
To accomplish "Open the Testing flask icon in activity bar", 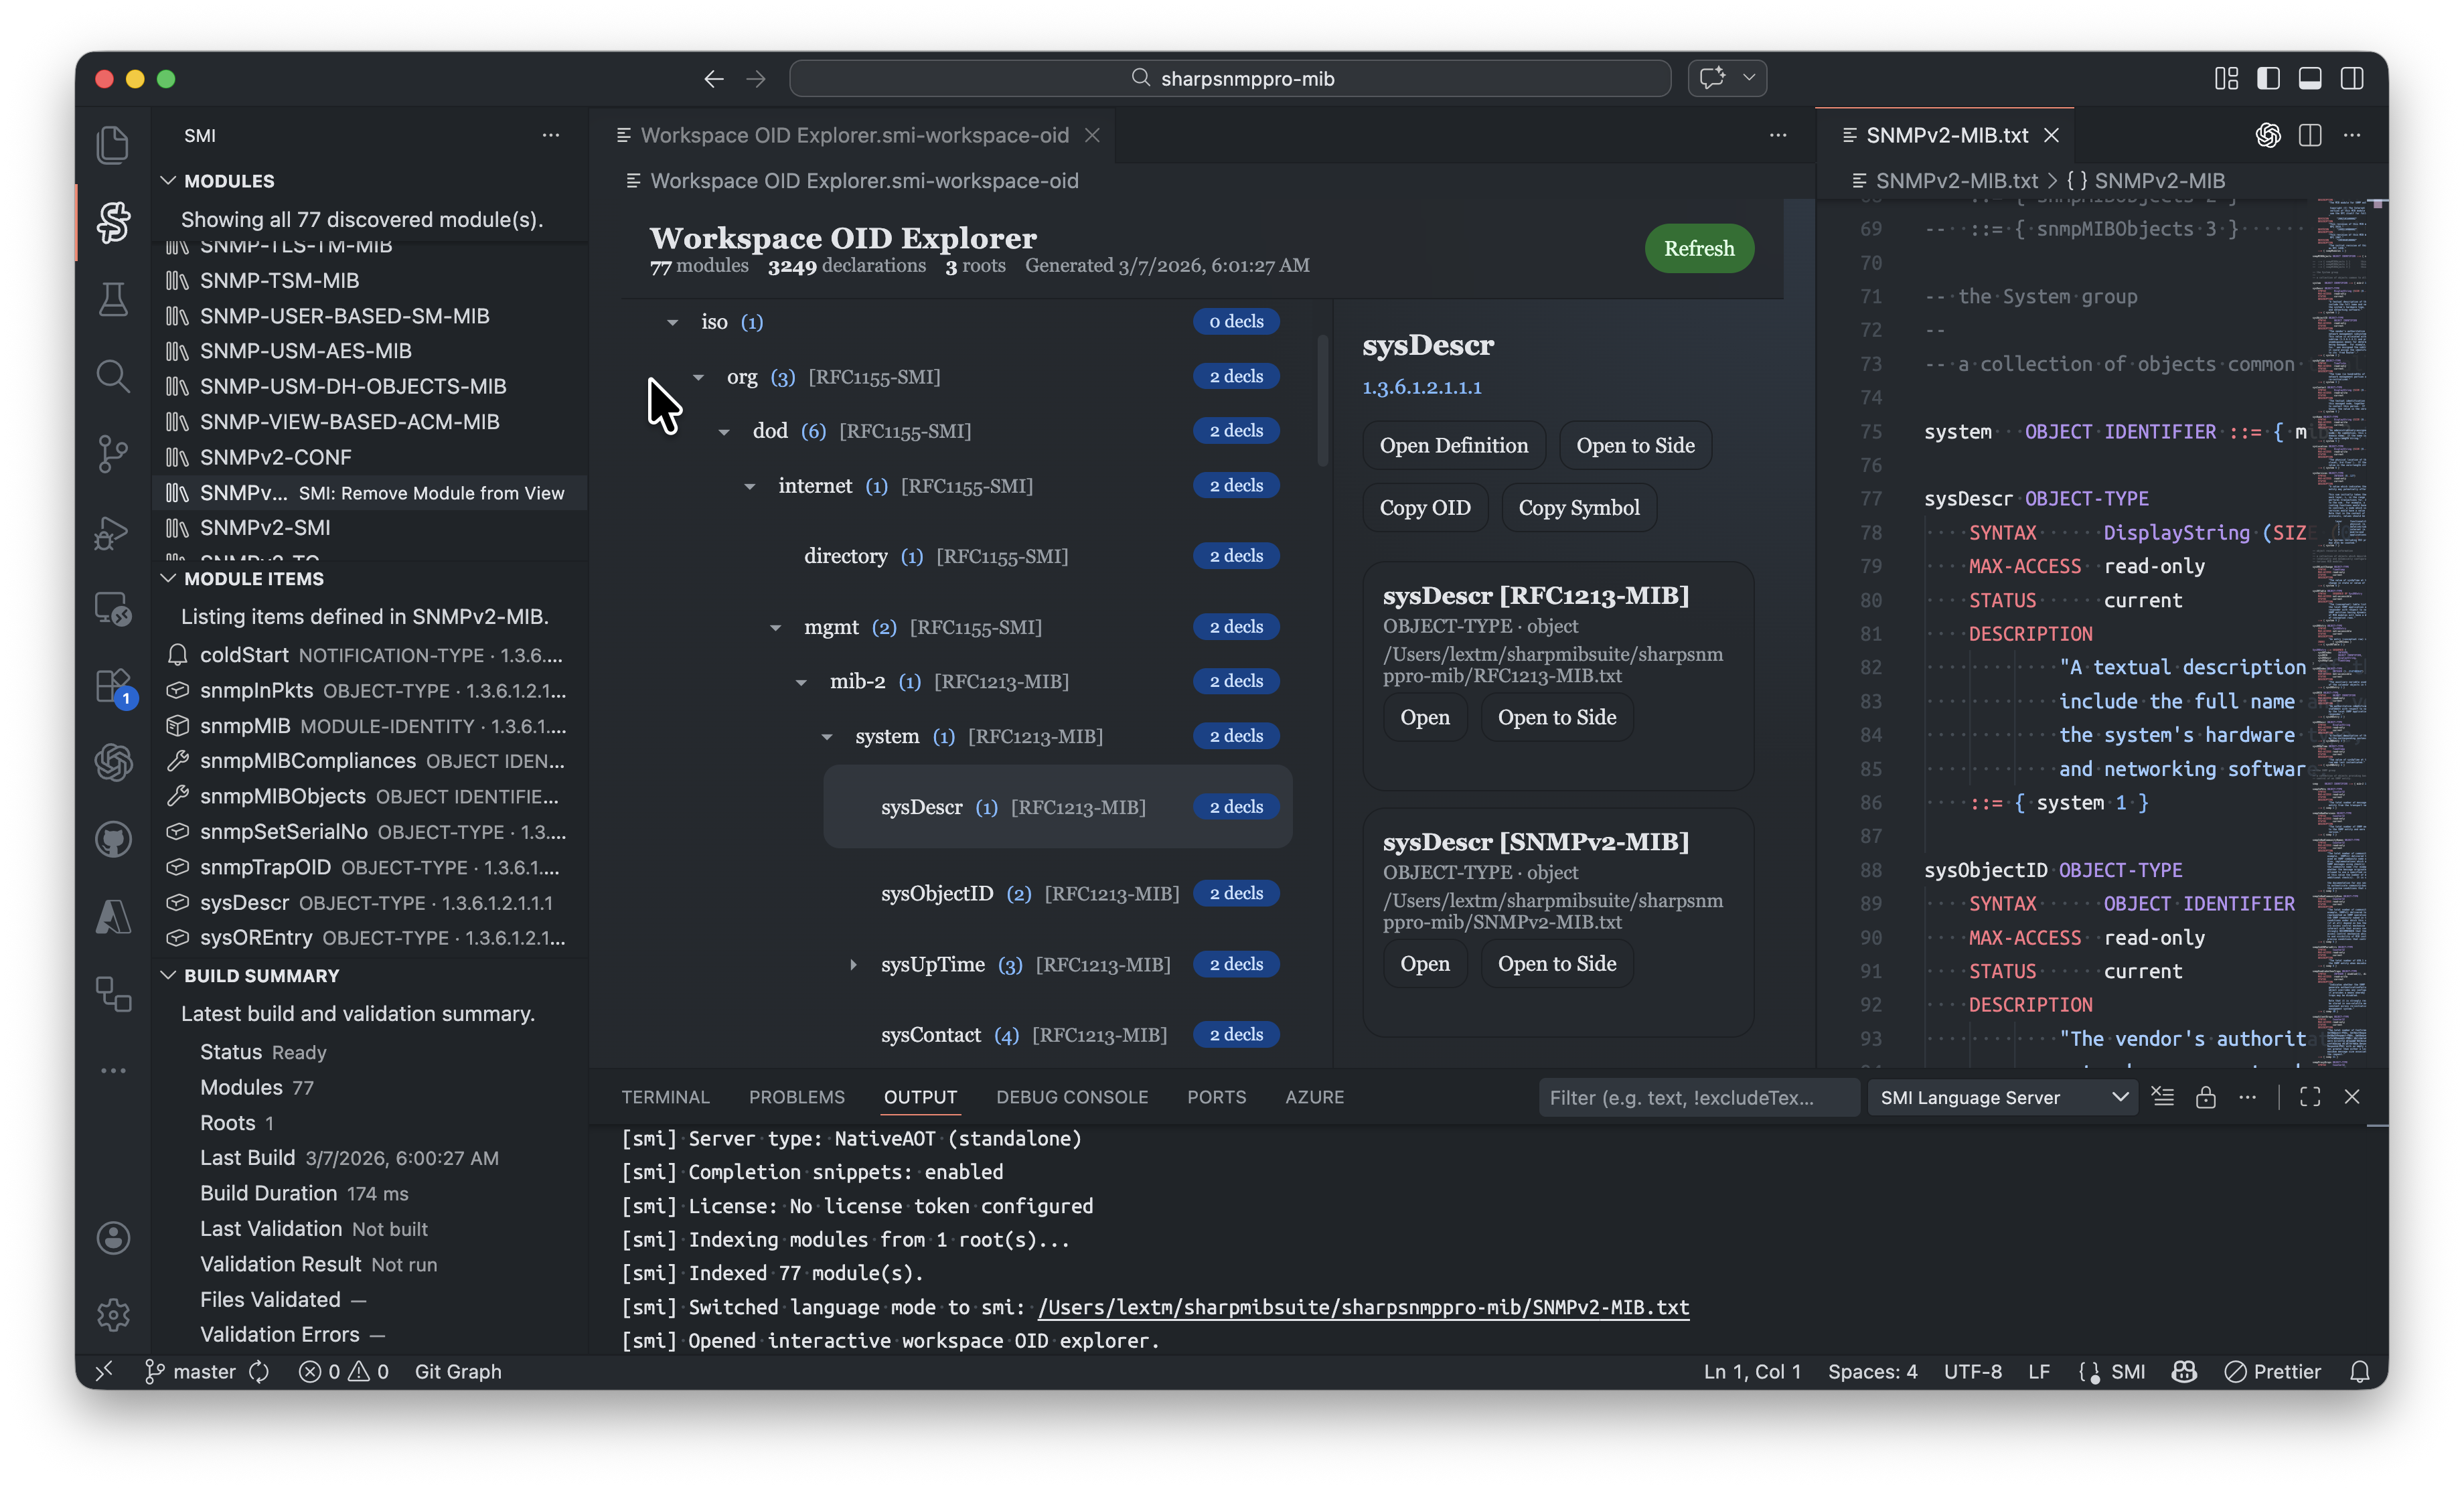I will (x=113, y=298).
